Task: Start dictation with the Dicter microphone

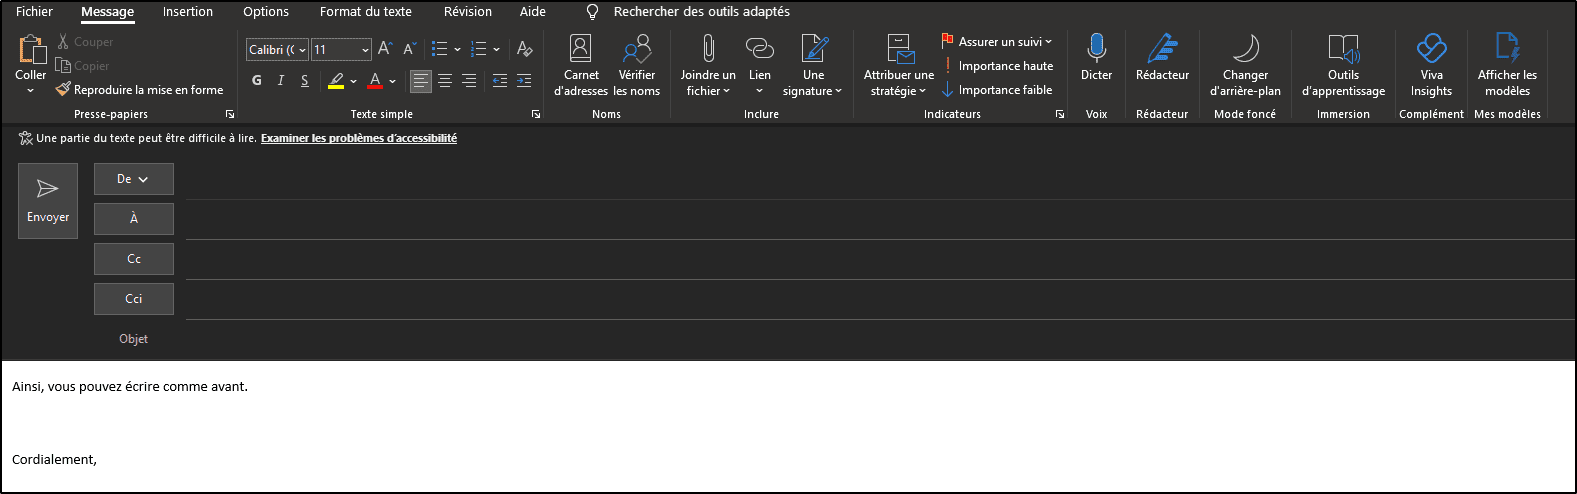Action: pyautogui.click(x=1097, y=57)
